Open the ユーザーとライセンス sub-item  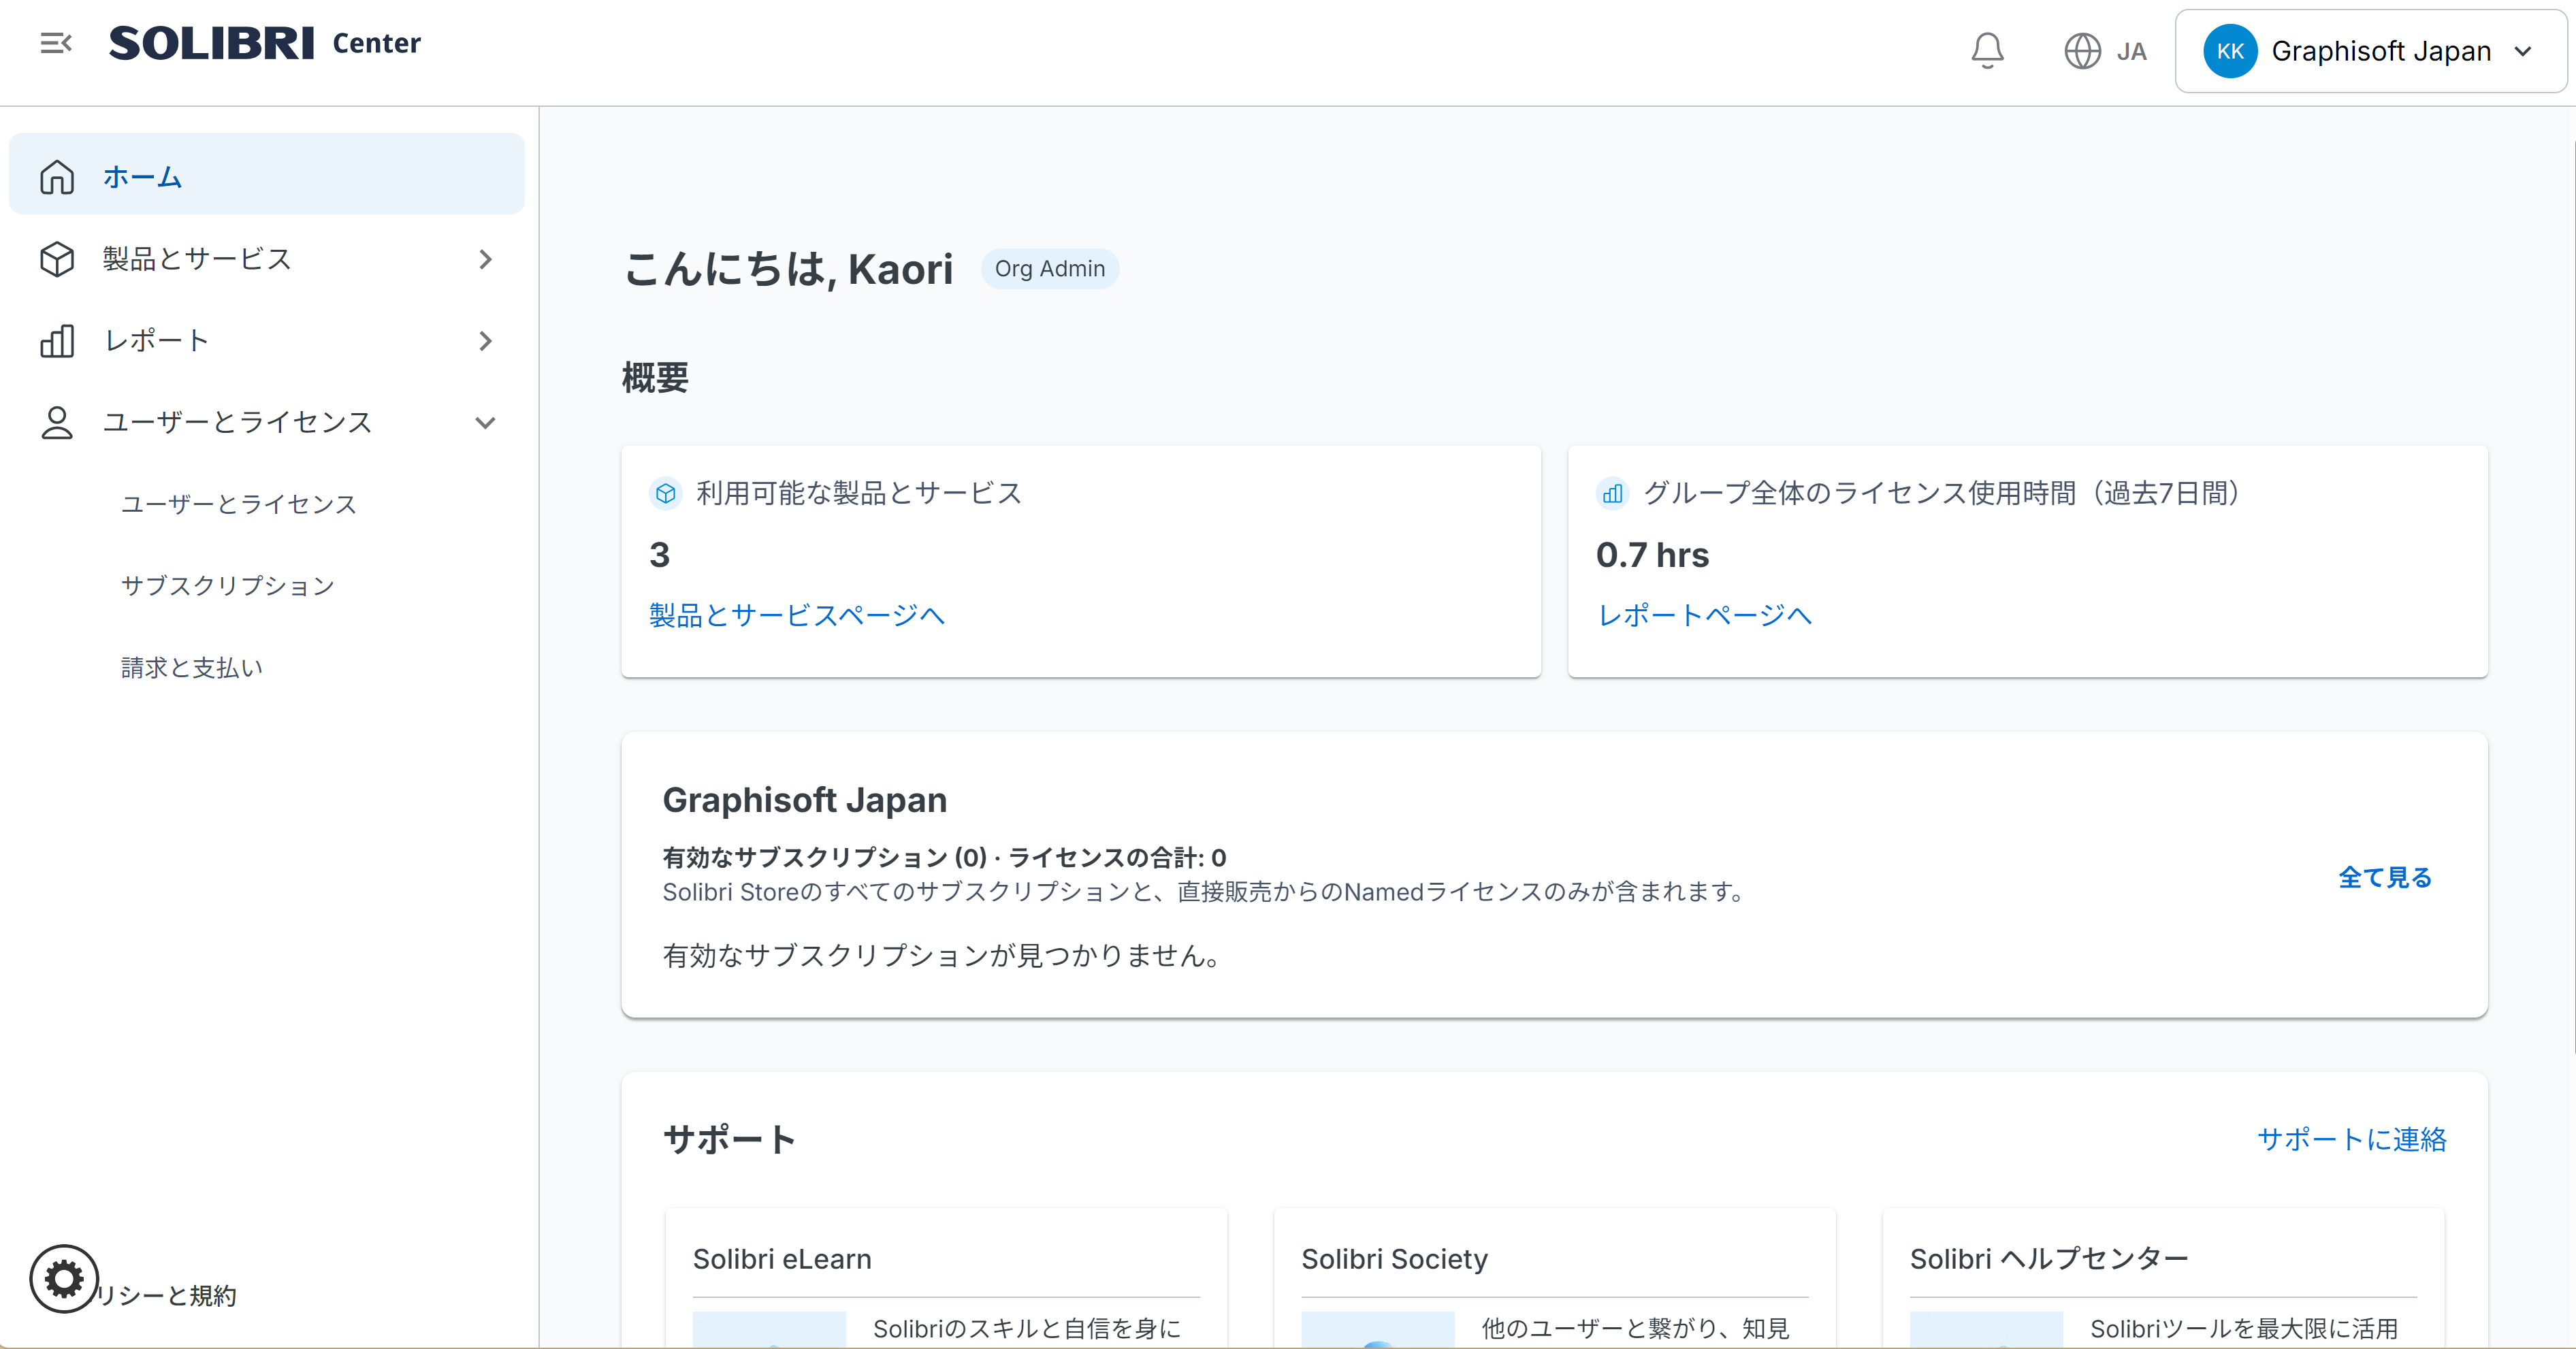coord(239,504)
